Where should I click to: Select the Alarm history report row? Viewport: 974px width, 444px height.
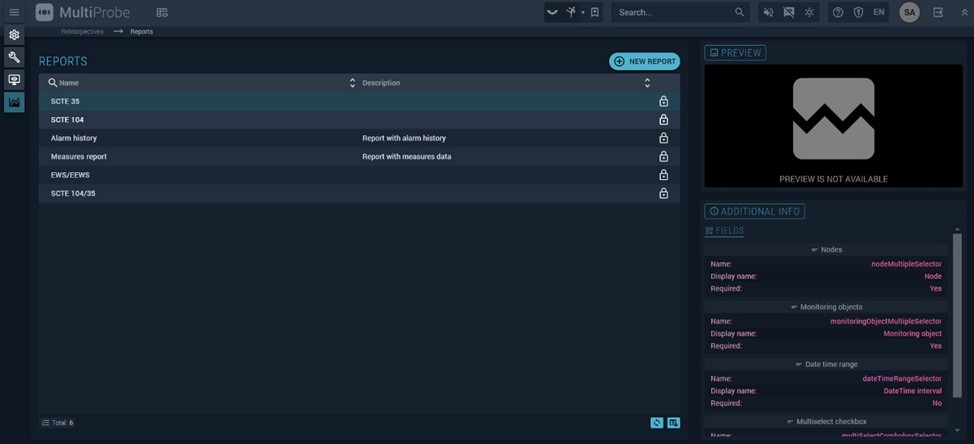point(74,138)
